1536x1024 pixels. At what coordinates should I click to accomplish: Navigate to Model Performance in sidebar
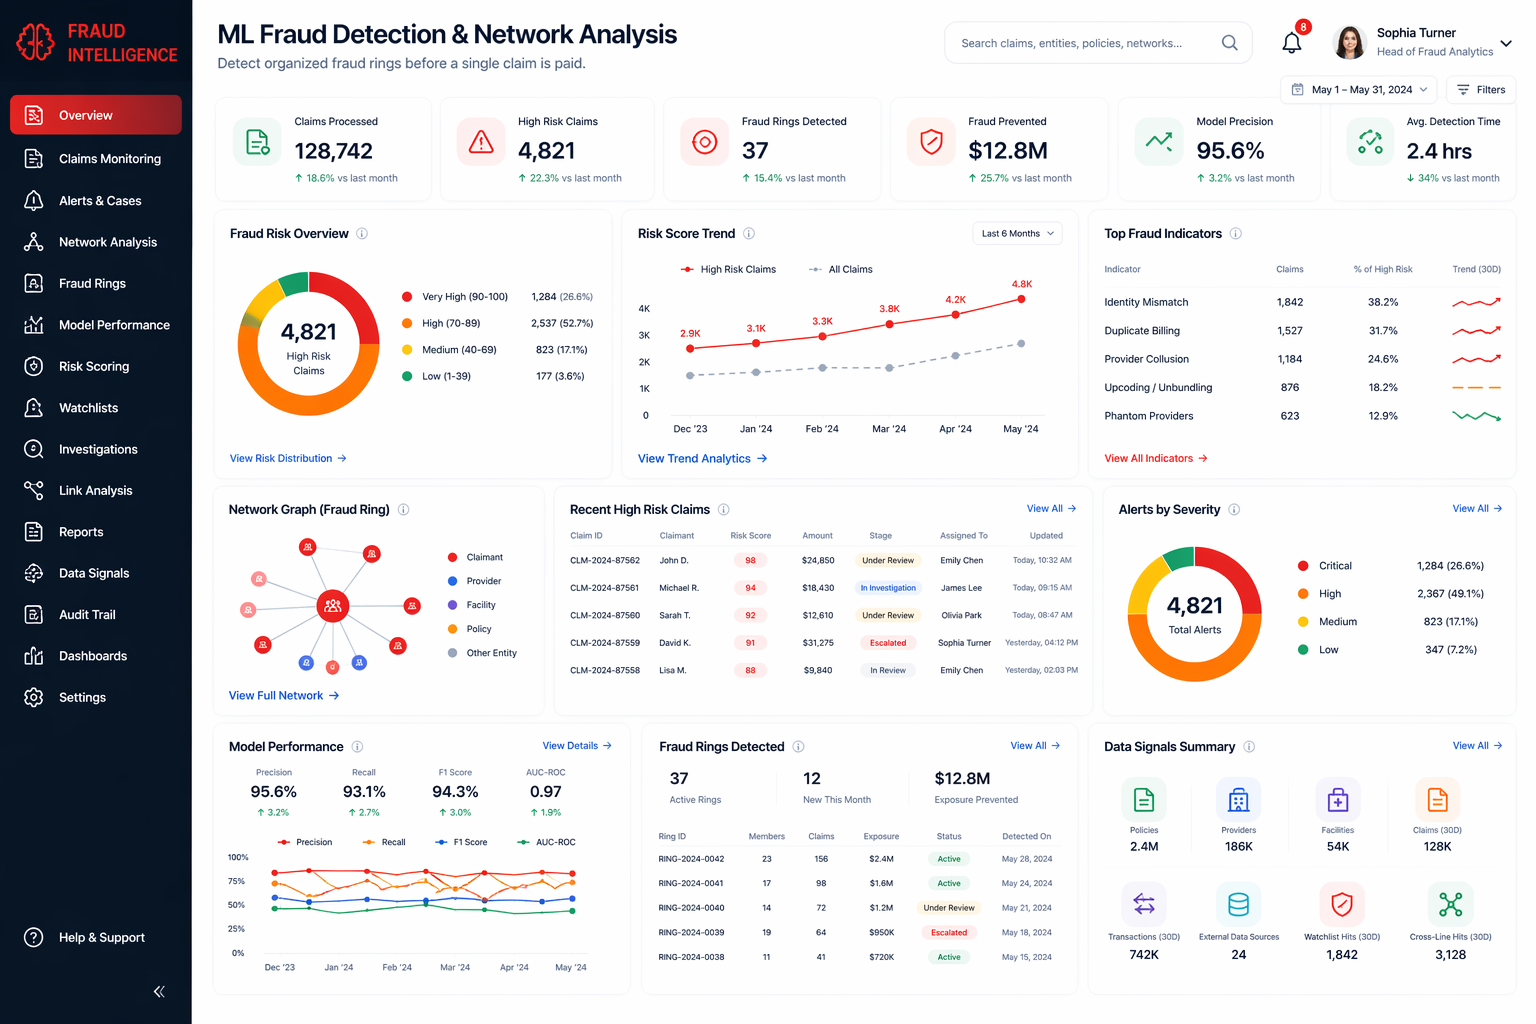pyautogui.click(x=96, y=325)
